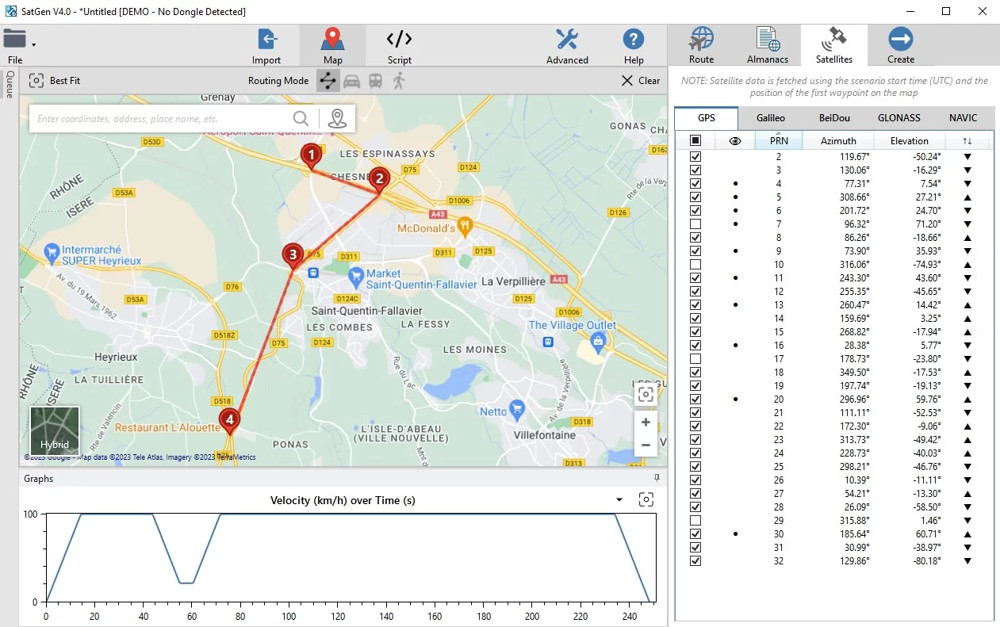
Task: Click the Satellites toolbar icon
Action: click(x=833, y=40)
